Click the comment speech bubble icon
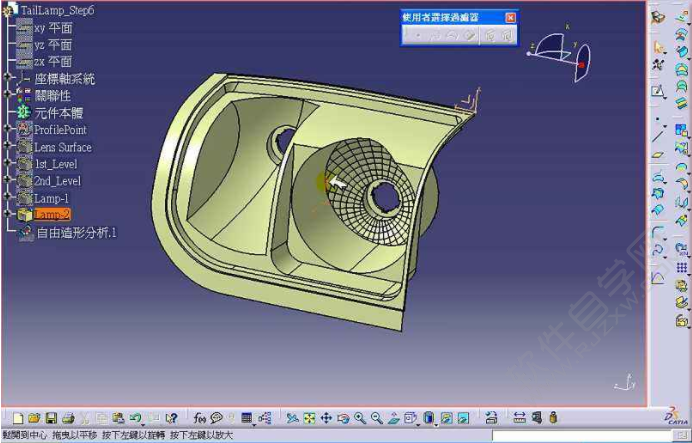Screen dimensions: 692x443 pos(216,418)
